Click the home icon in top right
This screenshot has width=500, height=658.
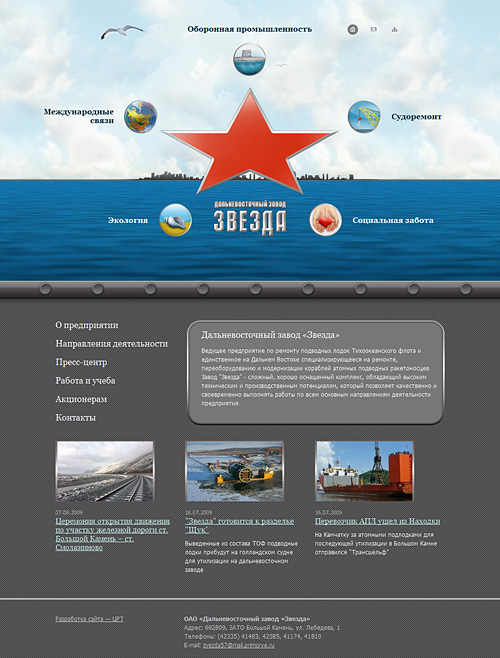pyautogui.click(x=353, y=29)
